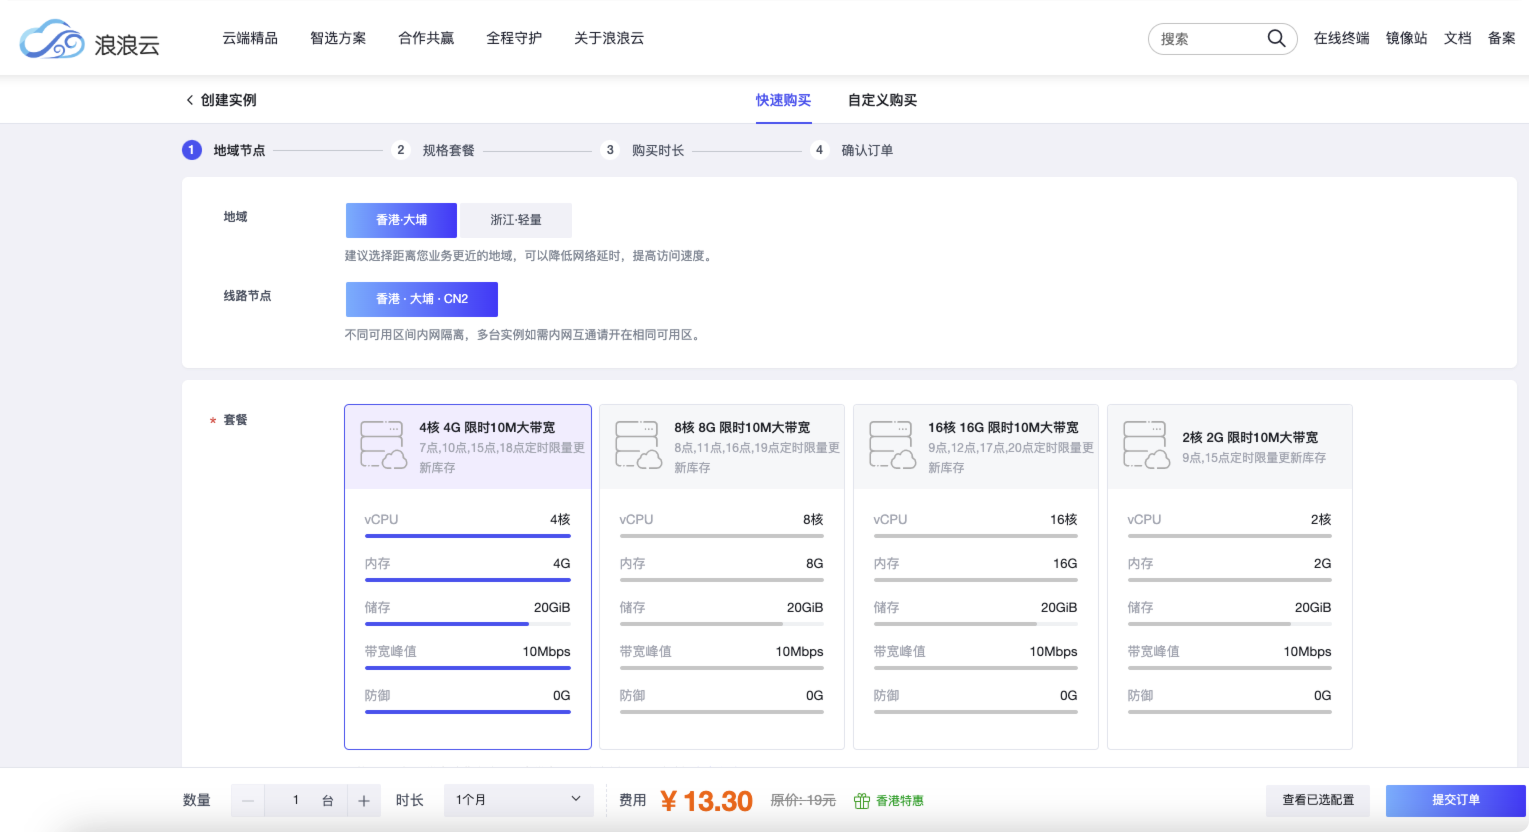Select the 浙江·轻量 region
1529x832 pixels.
pyautogui.click(x=516, y=220)
